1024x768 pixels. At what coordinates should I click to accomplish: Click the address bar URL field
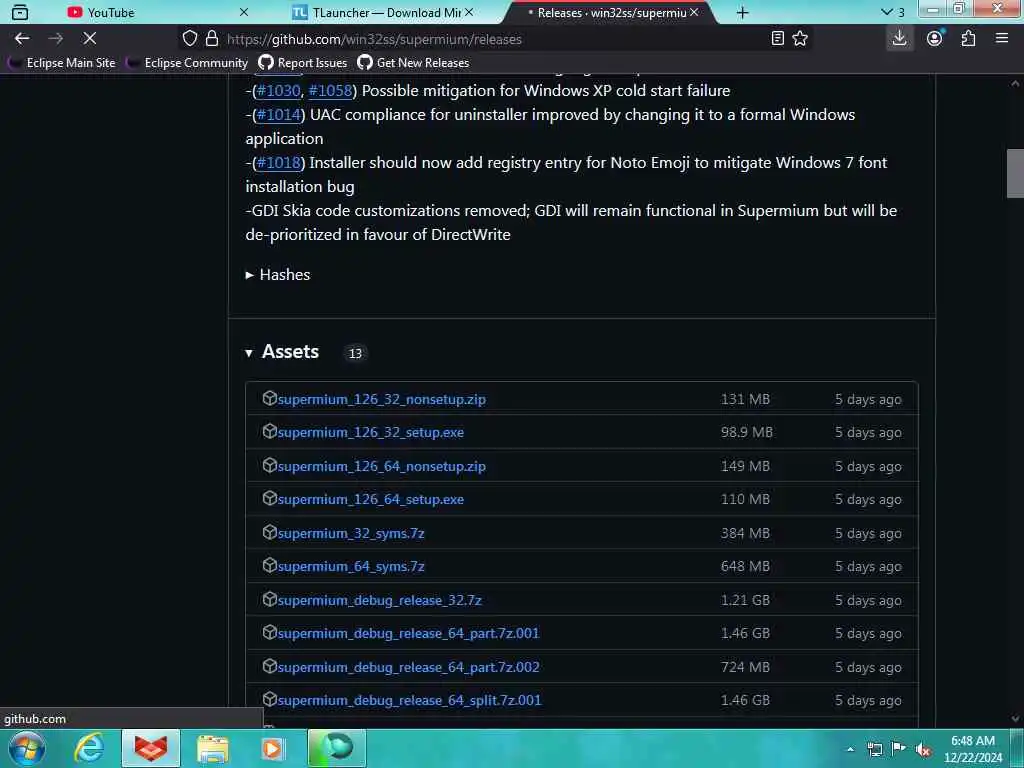(x=496, y=39)
